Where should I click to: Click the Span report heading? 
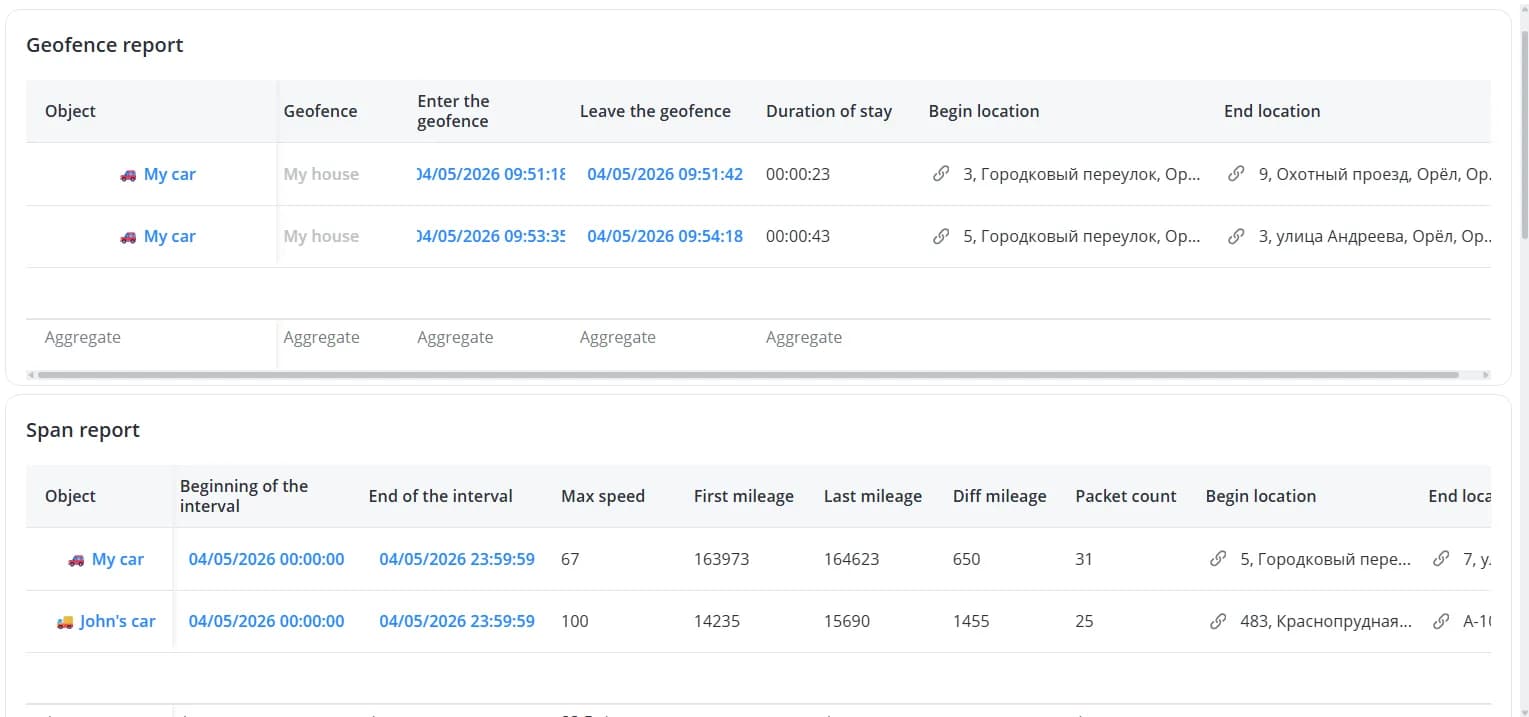(83, 430)
